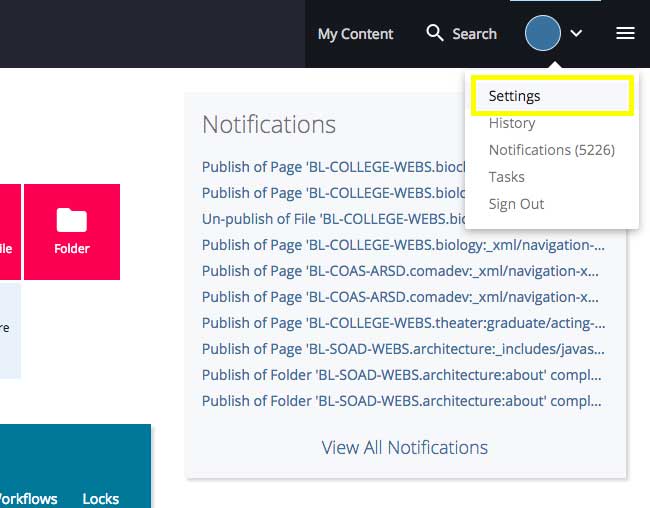The height and width of the screenshot is (508, 650).
Task: Open BL-SOAD-WEBS architecture _includes page notification
Action: coord(403,348)
